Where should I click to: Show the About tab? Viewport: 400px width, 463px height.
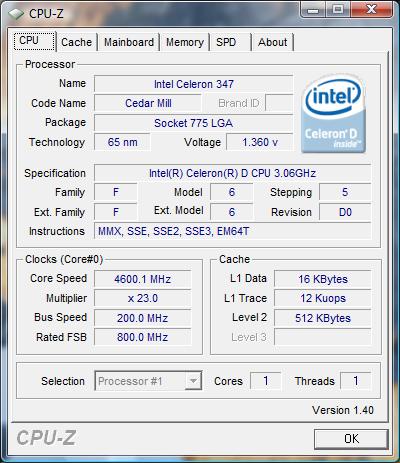[272, 42]
